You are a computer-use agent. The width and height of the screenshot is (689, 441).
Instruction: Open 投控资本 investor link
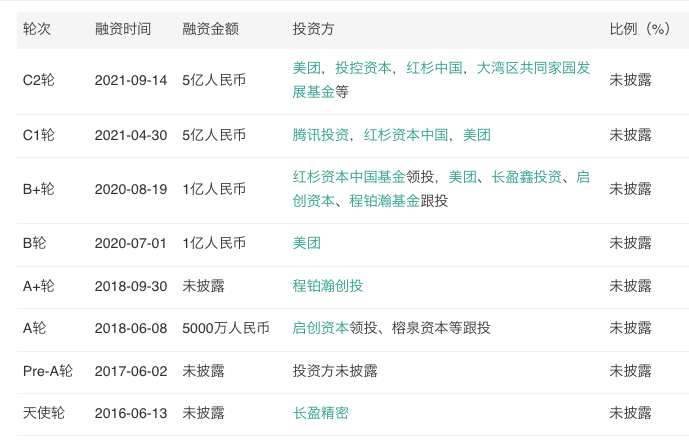tap(363, 68)
